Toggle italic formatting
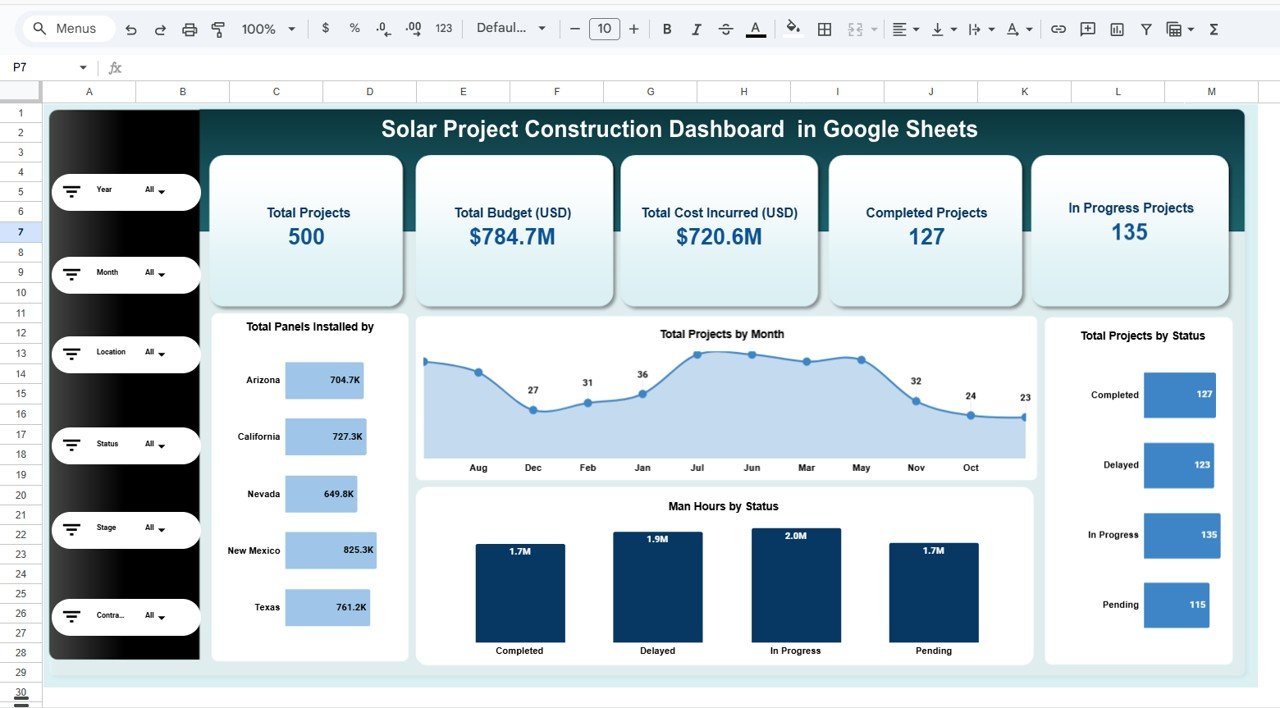The width and height of the screenshot is (1280, 708). point(696,29)
